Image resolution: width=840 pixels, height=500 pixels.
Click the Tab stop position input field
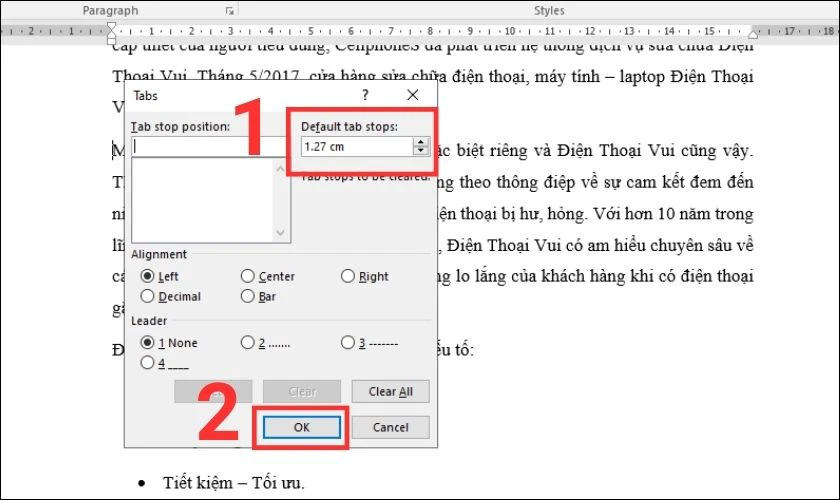coord(210,146)
